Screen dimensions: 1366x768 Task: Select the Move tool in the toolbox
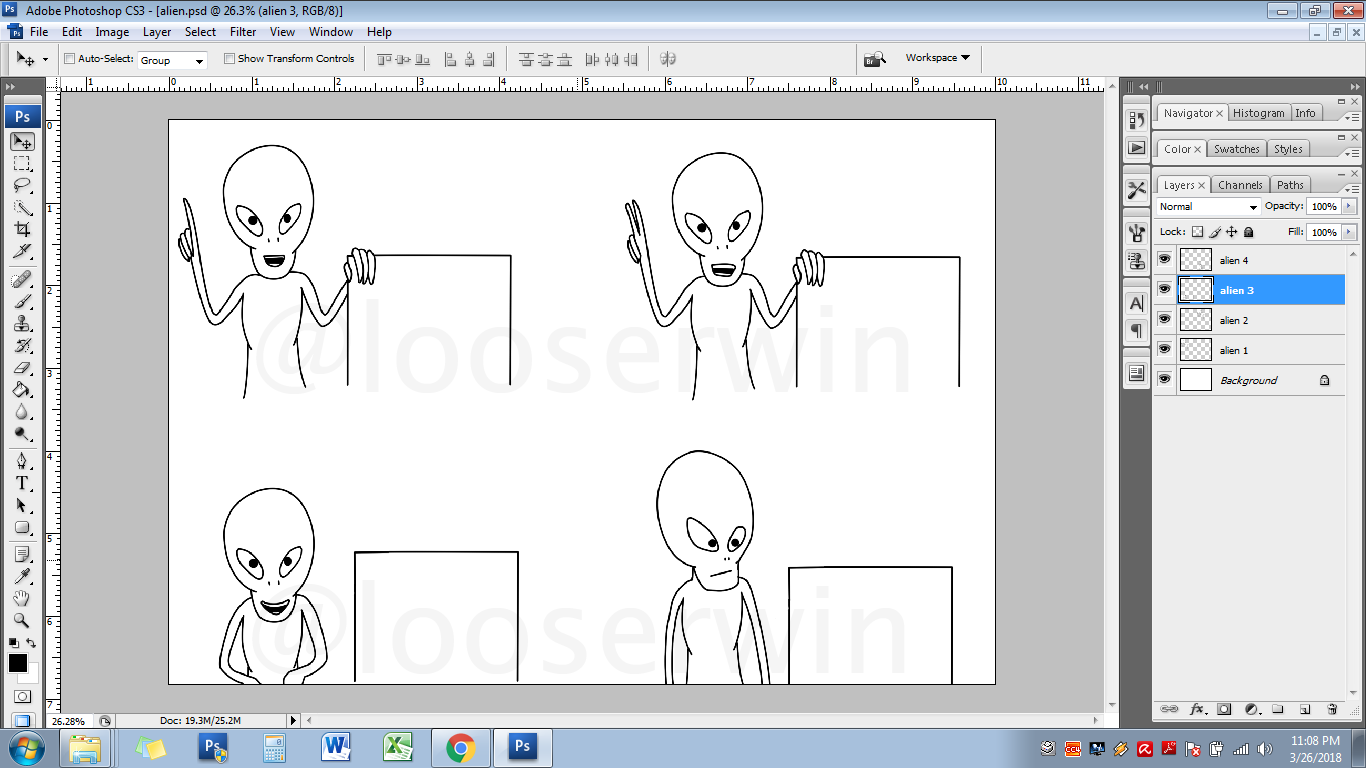22,142
